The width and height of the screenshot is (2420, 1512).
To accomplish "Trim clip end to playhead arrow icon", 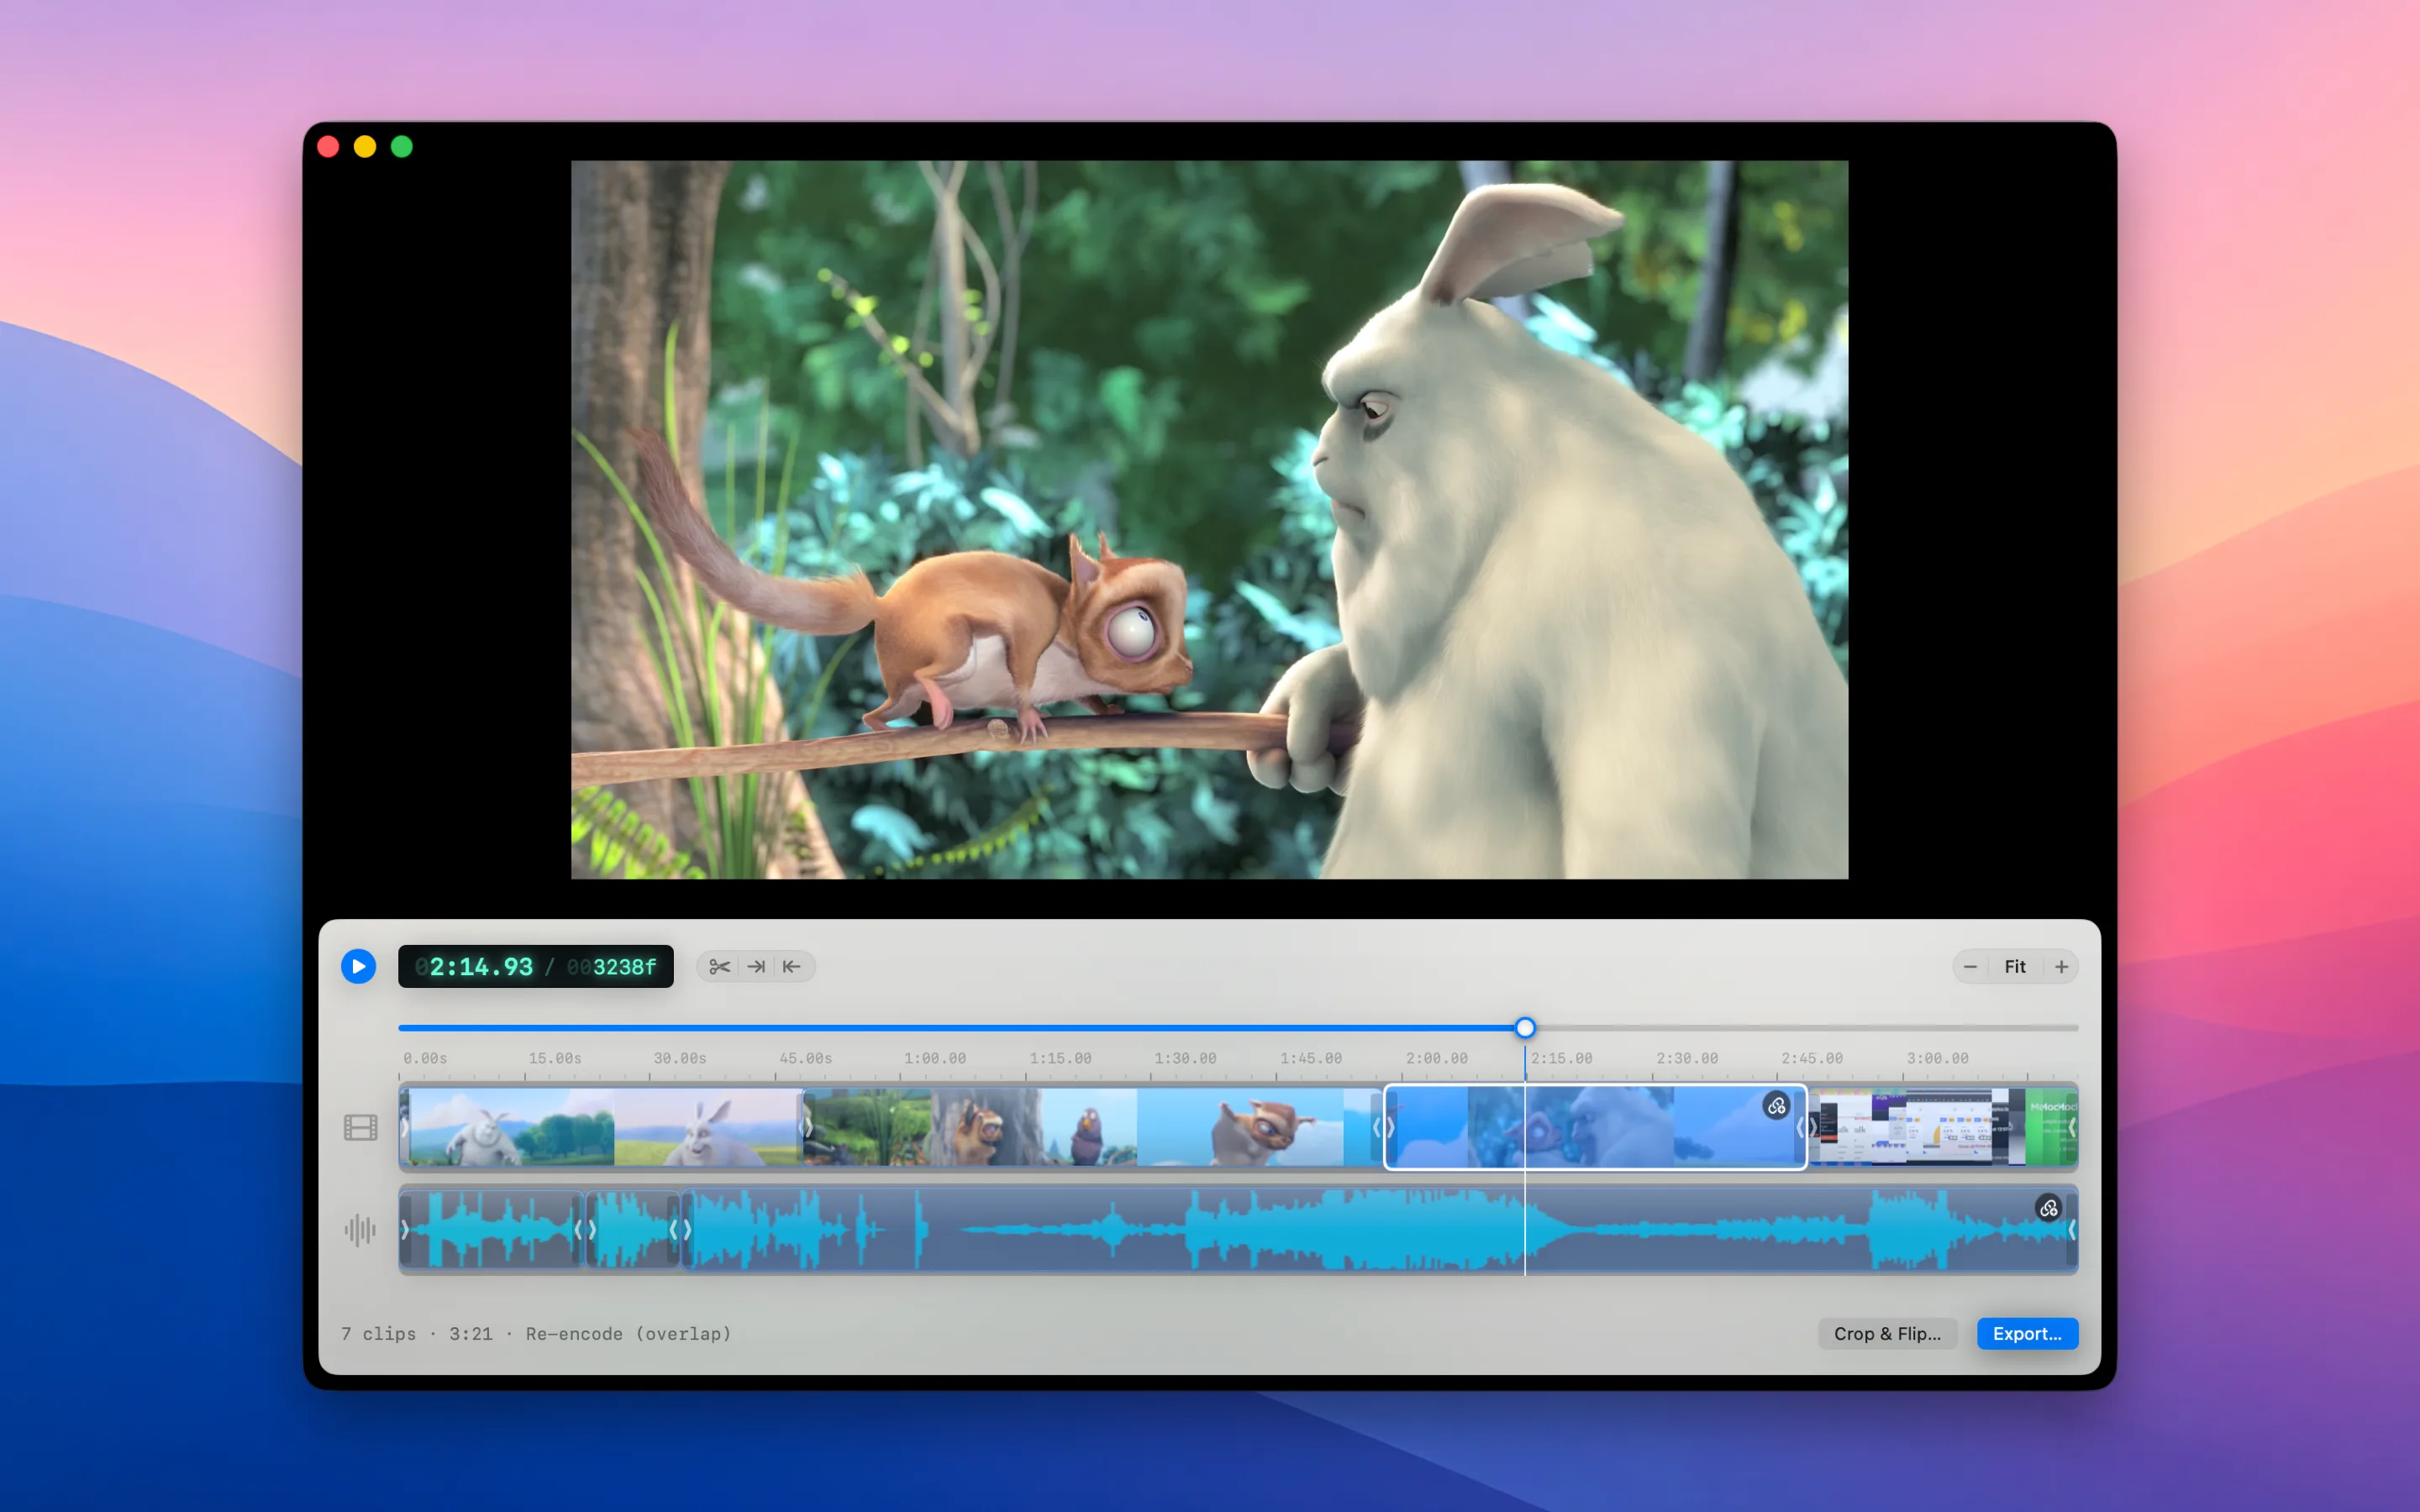I will pos(756,966).
